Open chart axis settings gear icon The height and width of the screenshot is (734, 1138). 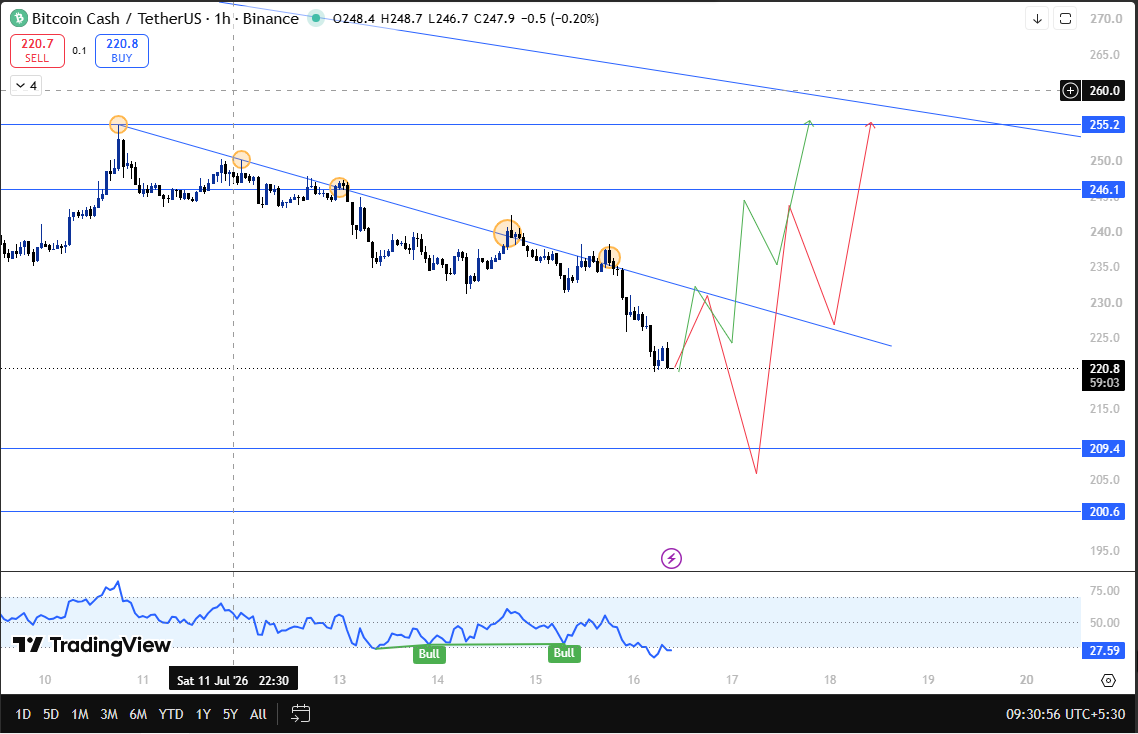1108,680
